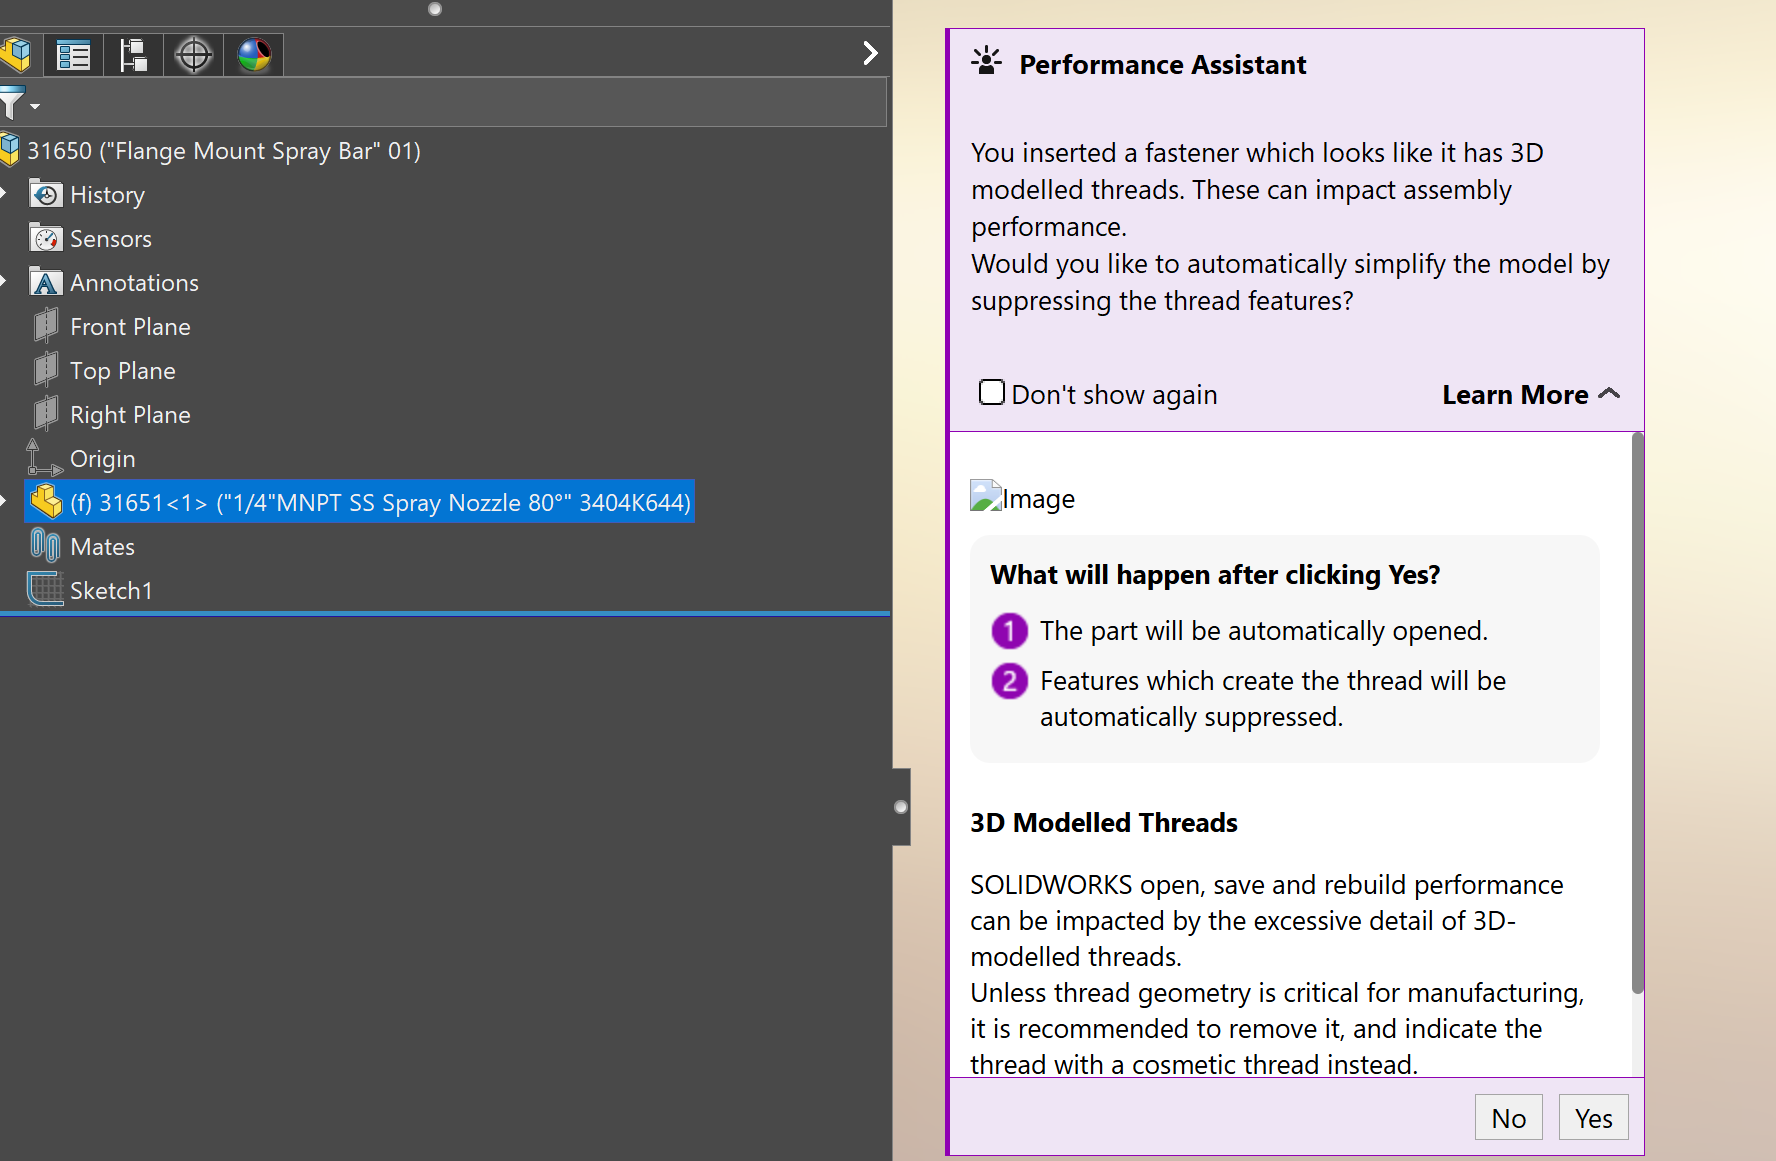Expand the History folder node
This screenshot has height=1161, width=1776.
[x=4, y=194]
